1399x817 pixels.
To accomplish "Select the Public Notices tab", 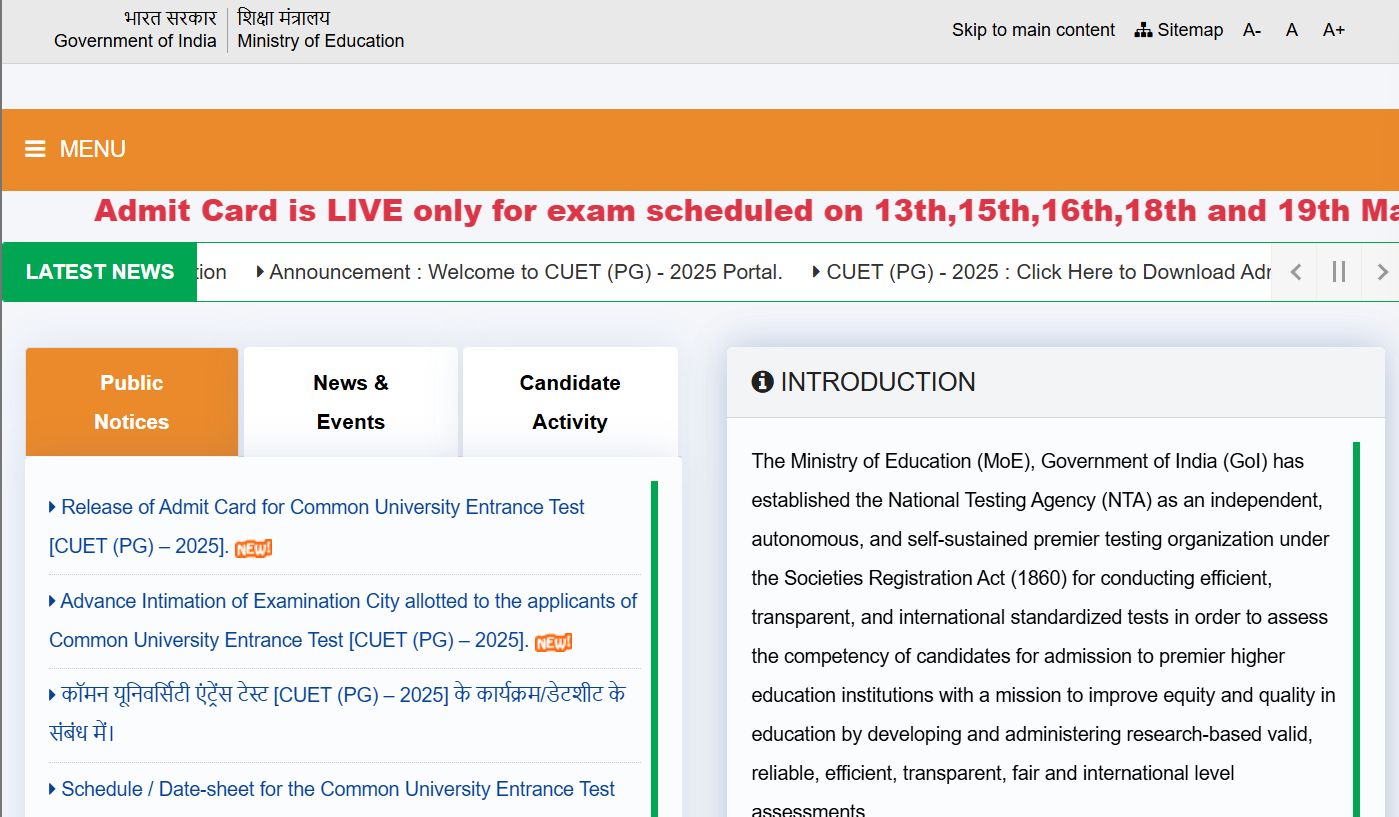I will coord(131,402).
